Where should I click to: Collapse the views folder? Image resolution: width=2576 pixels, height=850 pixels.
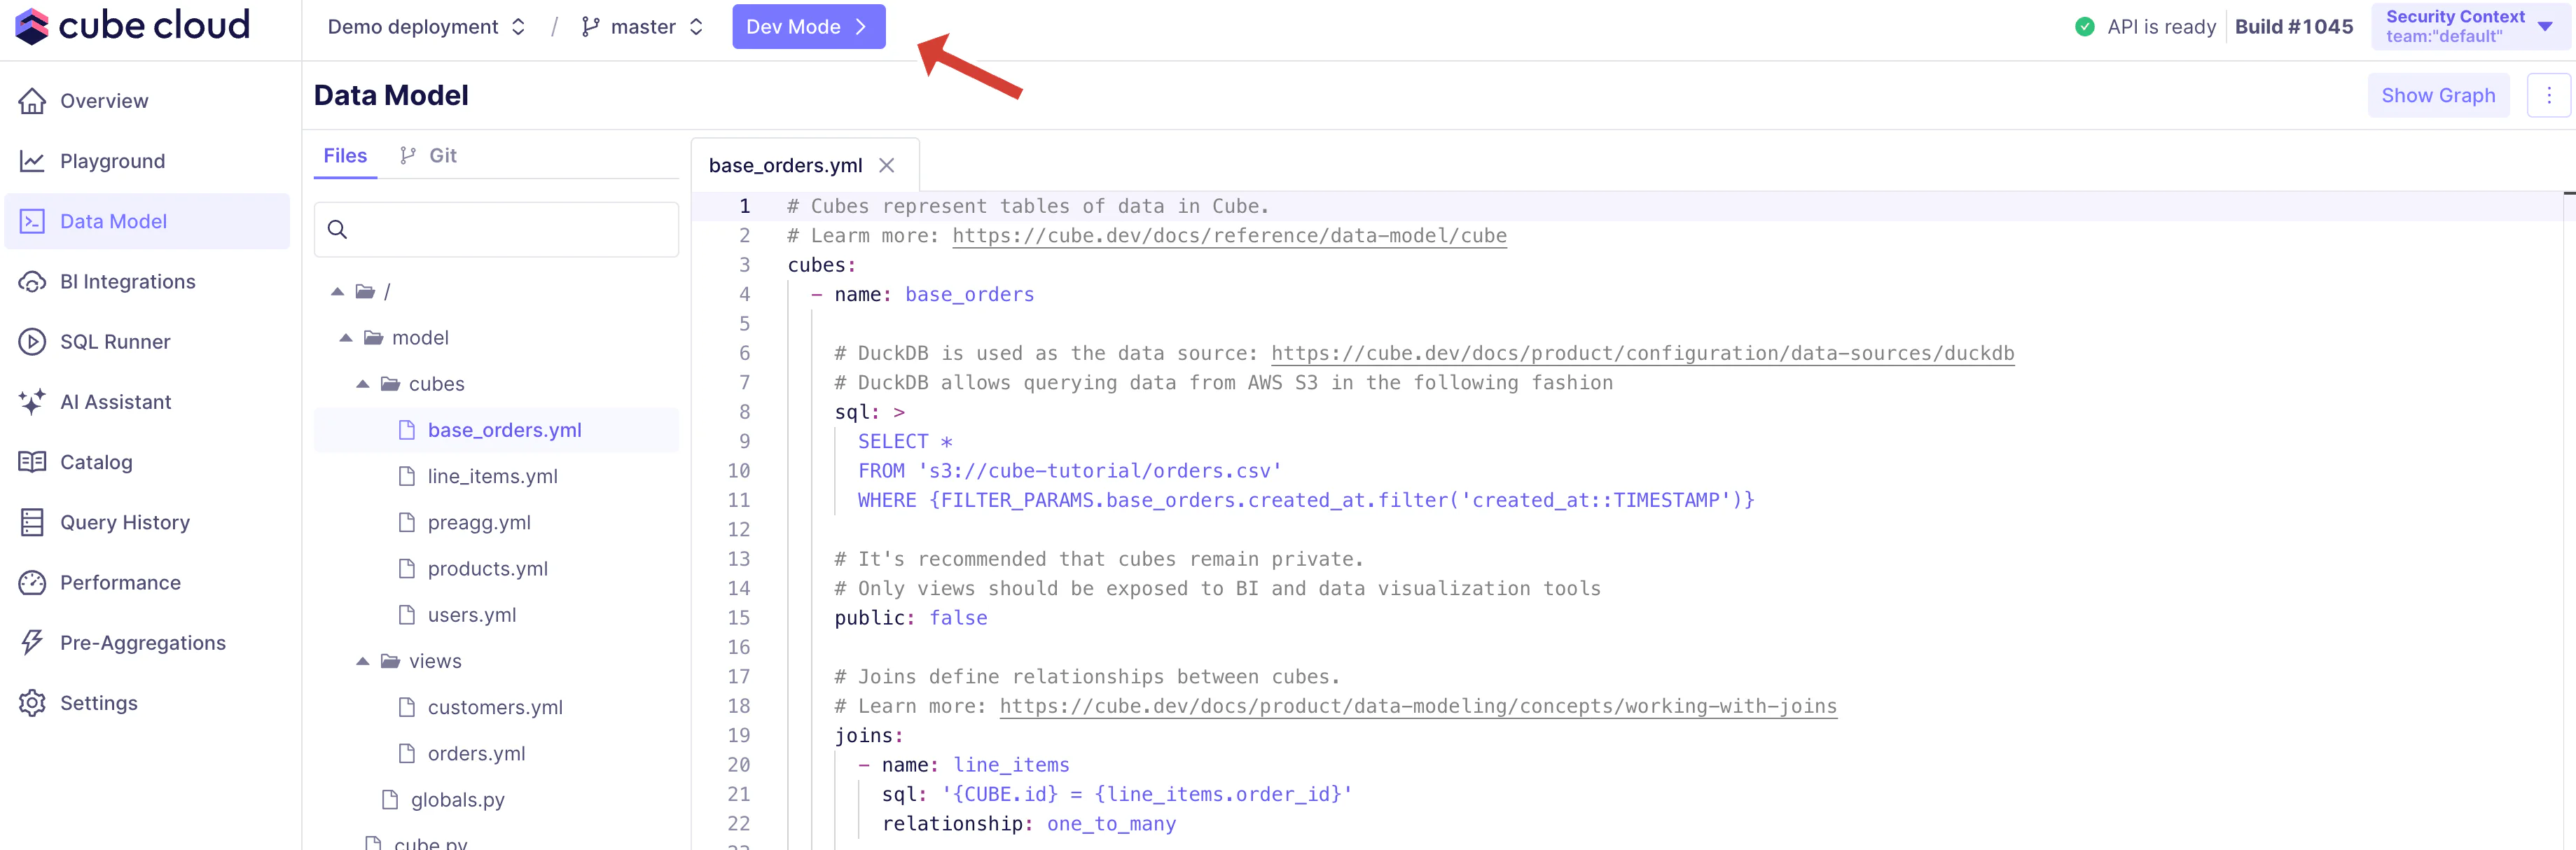(x=363, y=661)
